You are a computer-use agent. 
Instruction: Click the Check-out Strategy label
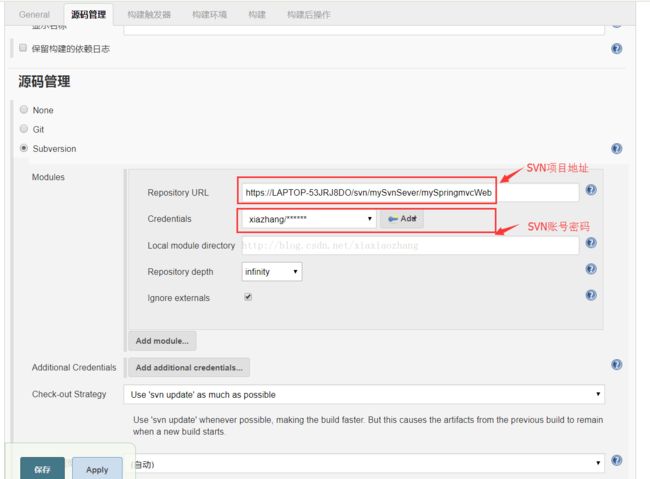click(69, 394)
